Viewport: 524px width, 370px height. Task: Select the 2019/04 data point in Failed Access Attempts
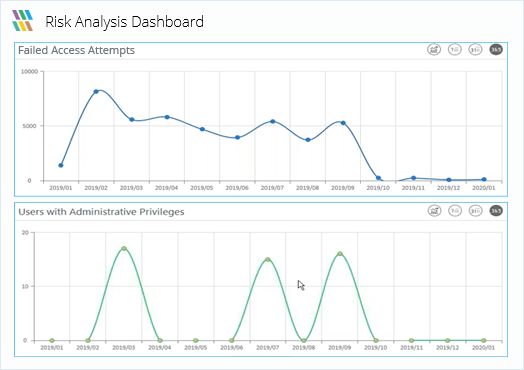[x=167, y=117]
